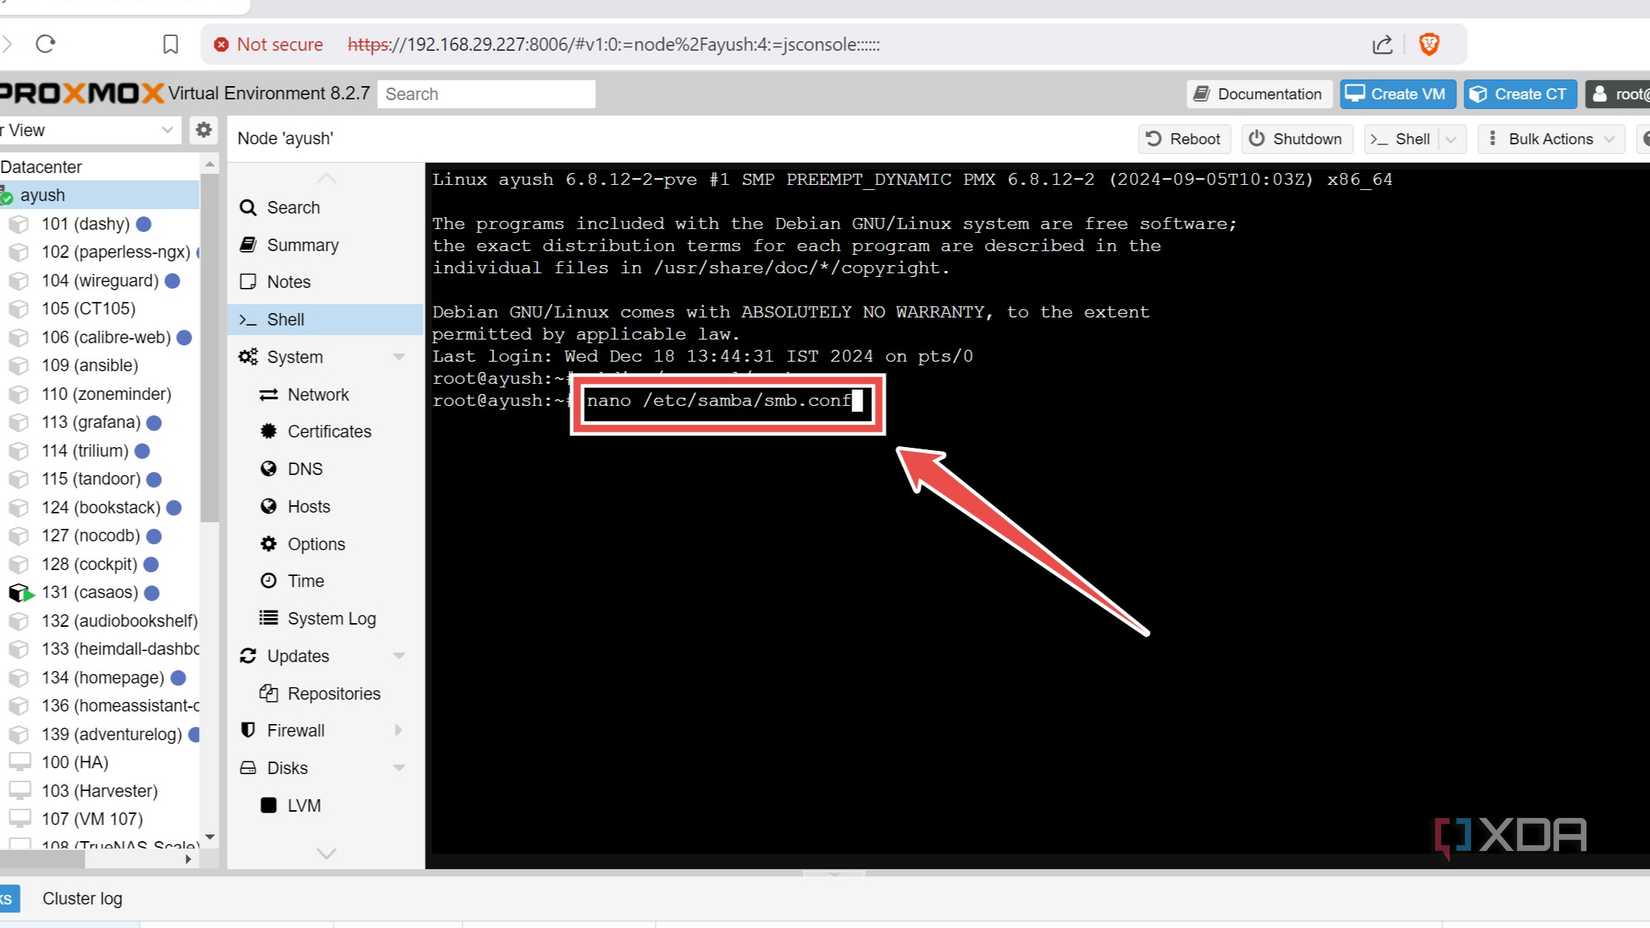Expand the Firewall submenu
The height and width of the screenshot is (928, 1650).
pos(399,731)
